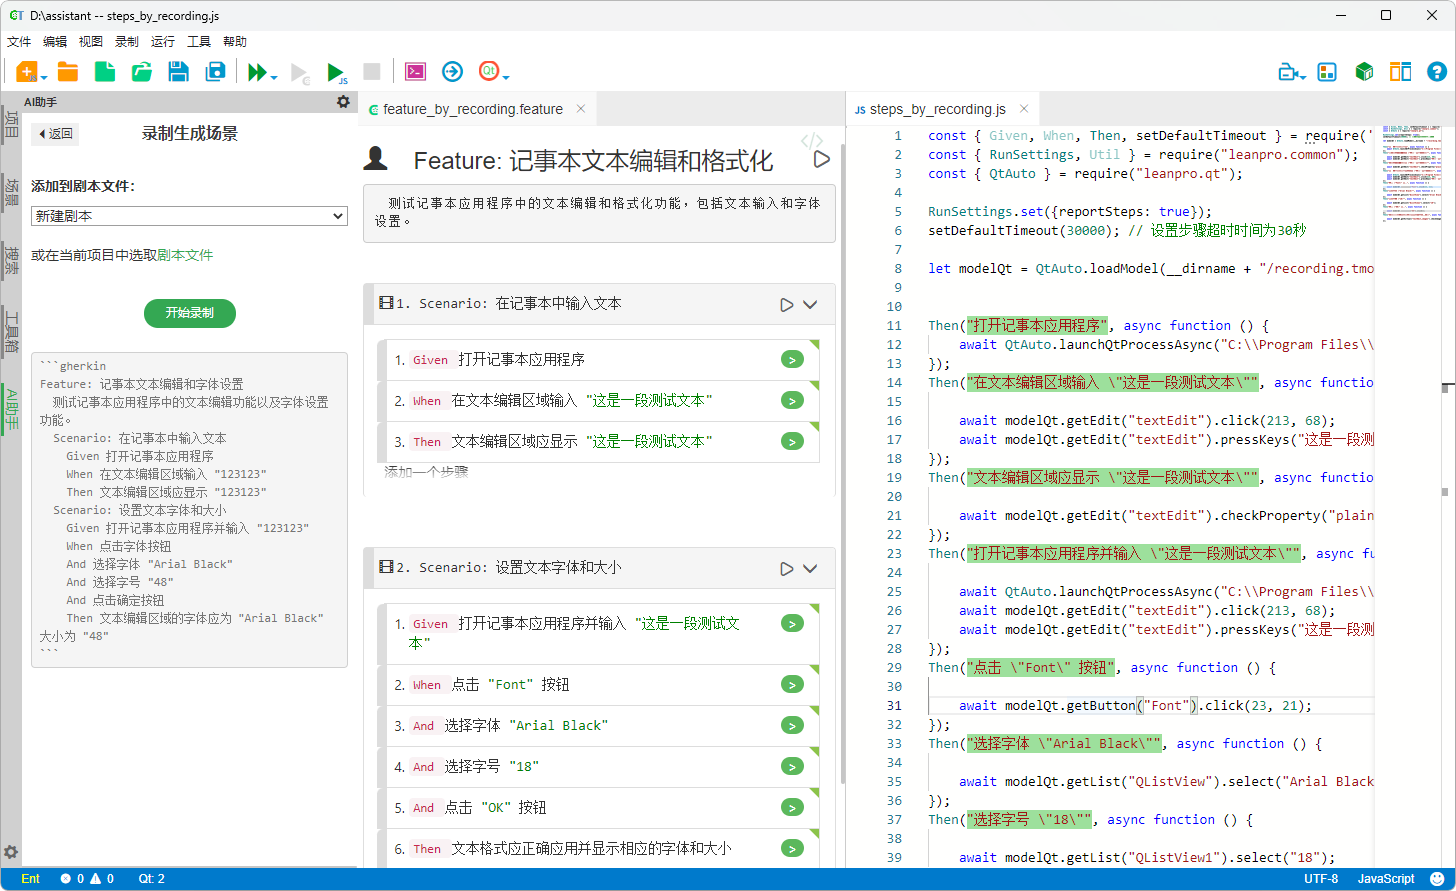The width and height of the screenshot is (1456, 891).
Task: Click the 剧本文件 link
Action: [x=185, y=255]
